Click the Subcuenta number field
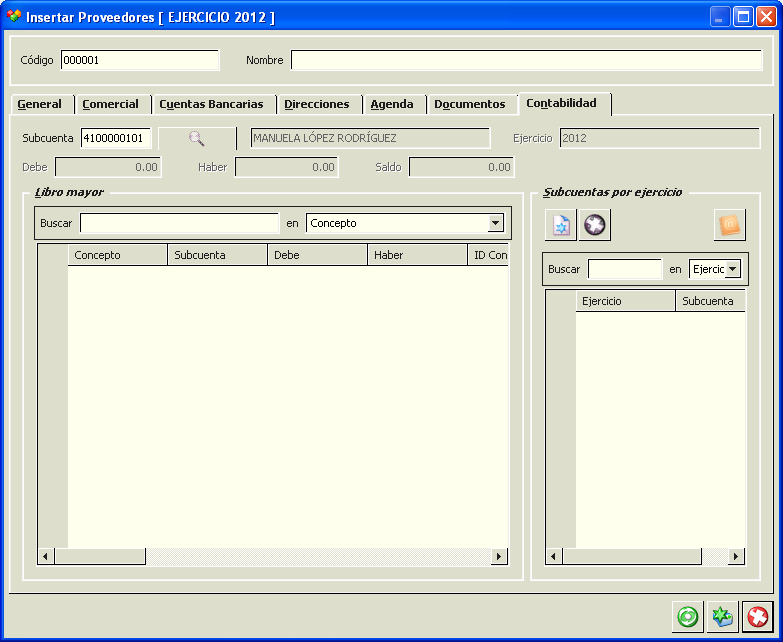783x642 pixels. [x=116, y=138]
